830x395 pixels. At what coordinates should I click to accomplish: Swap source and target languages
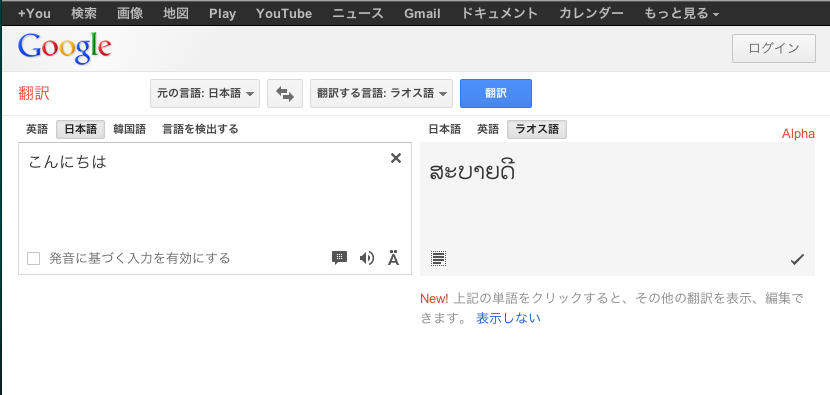tap(285, 94)
